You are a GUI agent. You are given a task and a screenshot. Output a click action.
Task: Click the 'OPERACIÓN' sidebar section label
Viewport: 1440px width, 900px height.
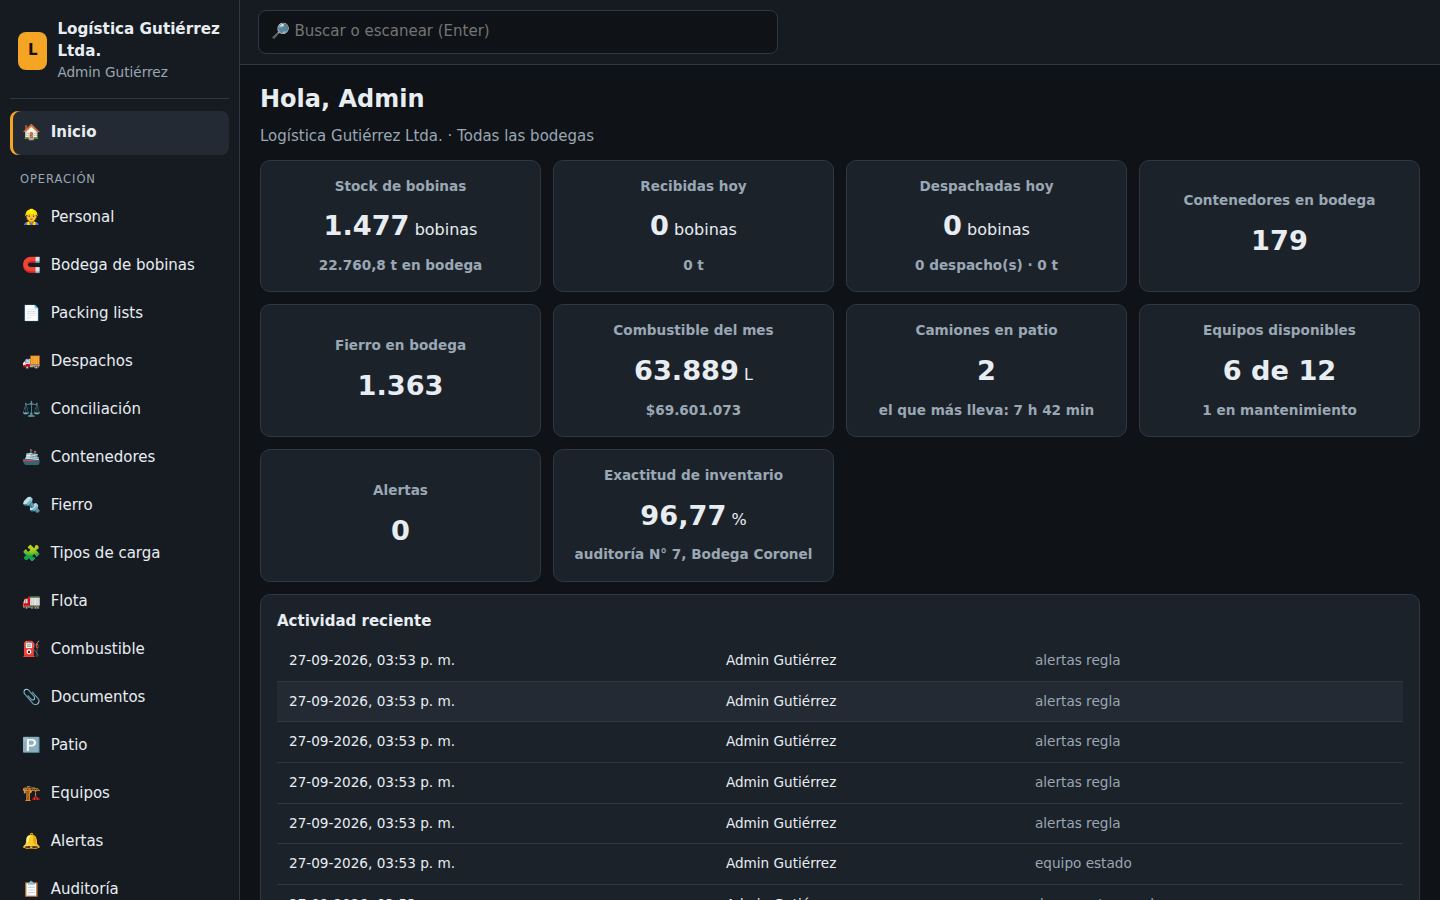point(58,179)
